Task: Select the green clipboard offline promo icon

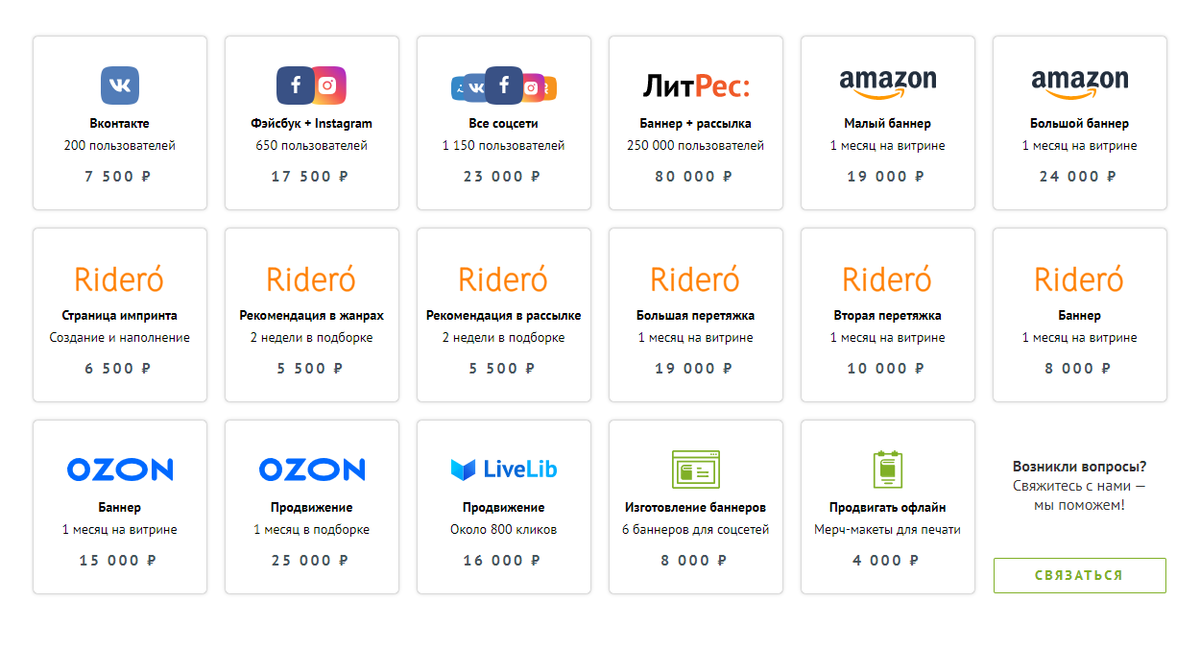Action: click(887, 469)
